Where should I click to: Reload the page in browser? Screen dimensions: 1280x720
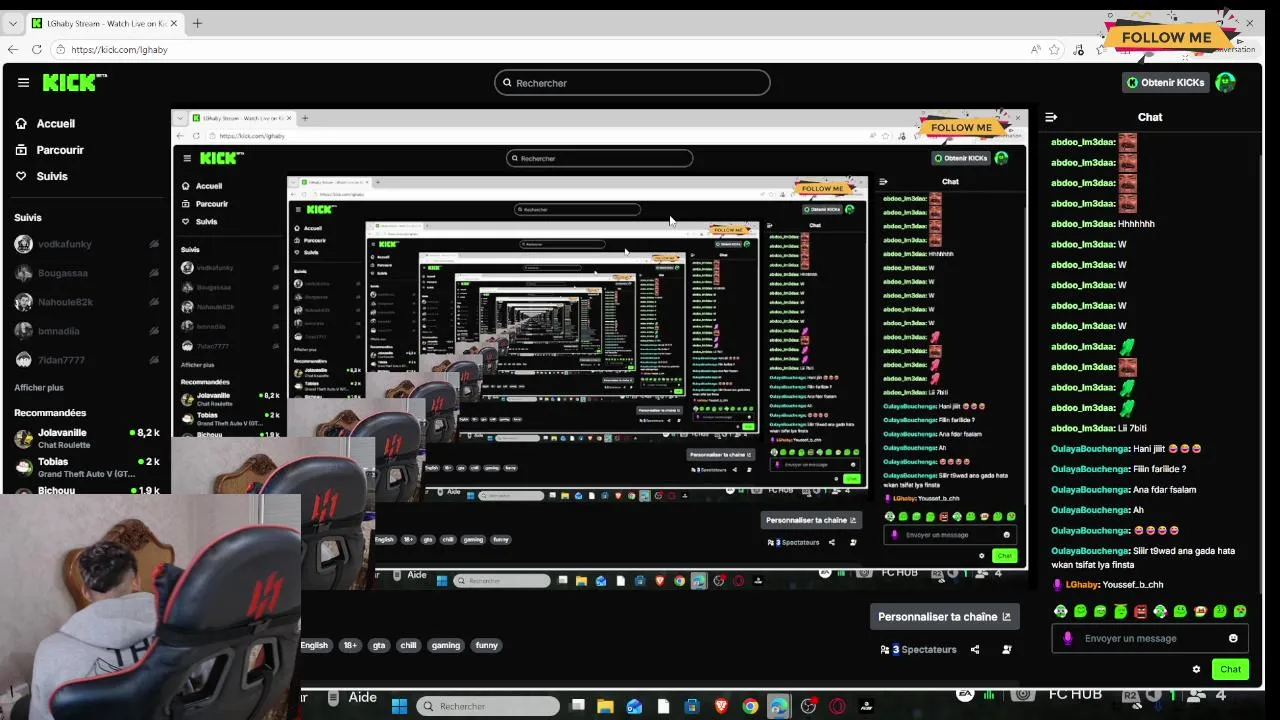[x=37, y=49]
